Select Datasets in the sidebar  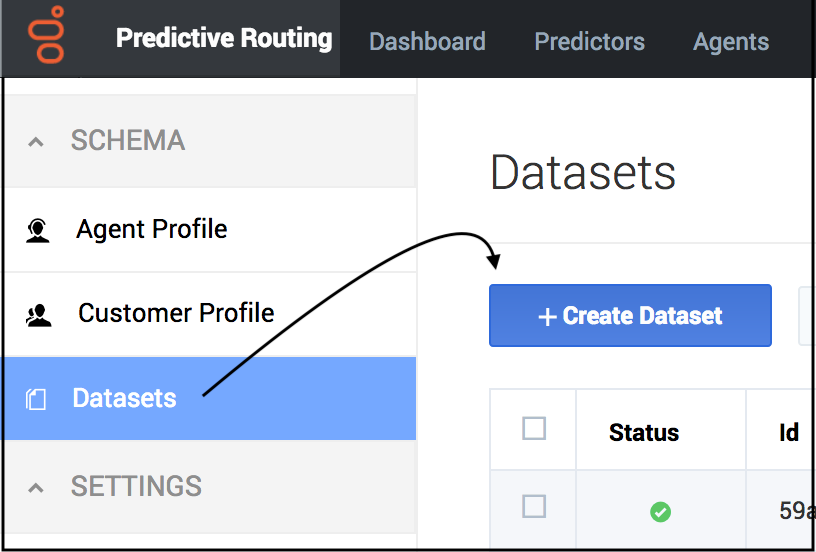[x=124, y=398]
